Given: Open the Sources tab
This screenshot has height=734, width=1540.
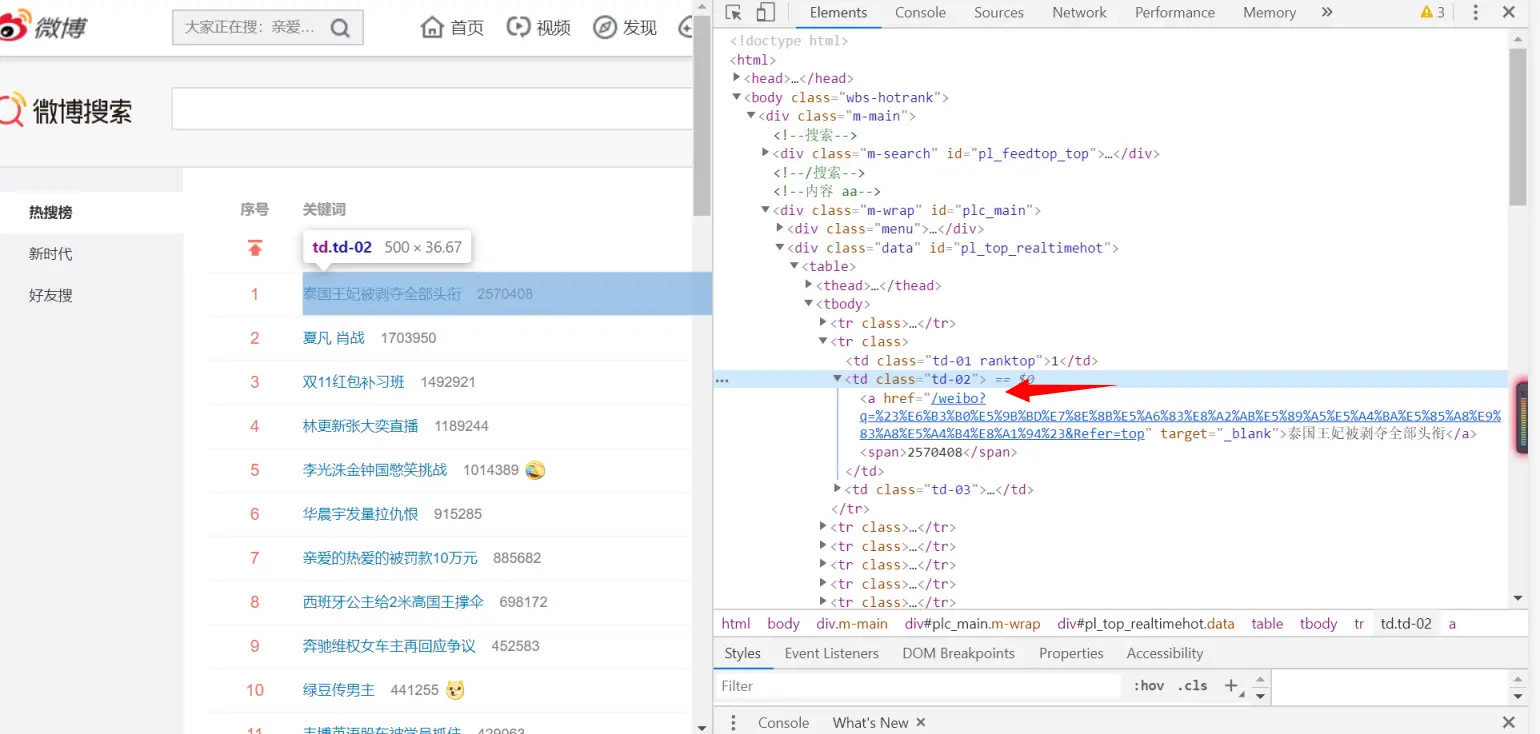Looking at the screenshot, I should [x=998, y=13].
